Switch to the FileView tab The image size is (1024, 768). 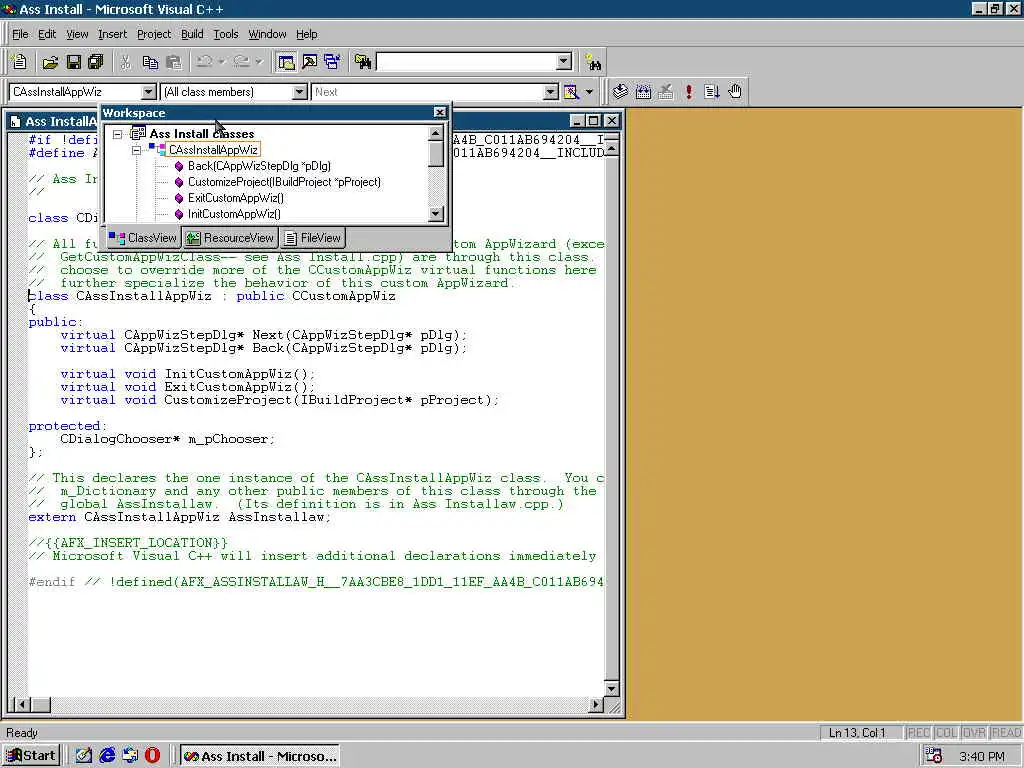pos(313,238)
